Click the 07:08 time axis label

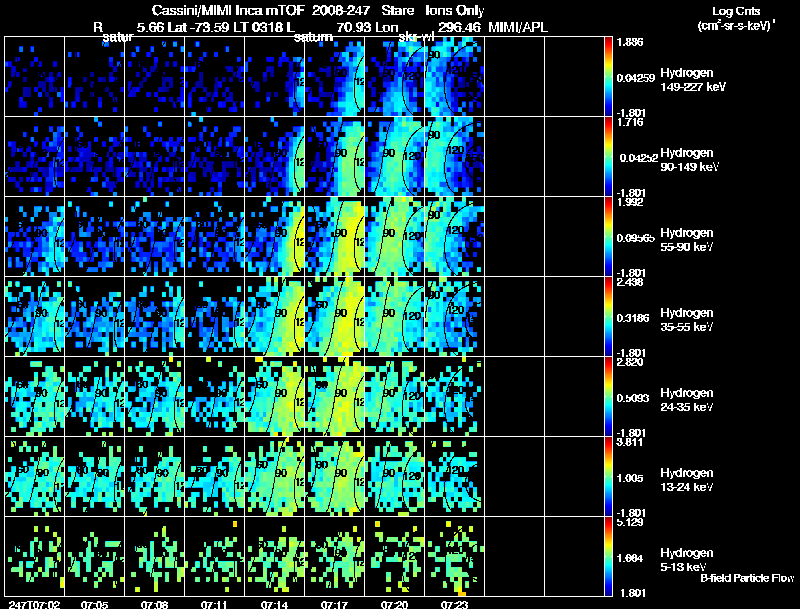(155, 604)
